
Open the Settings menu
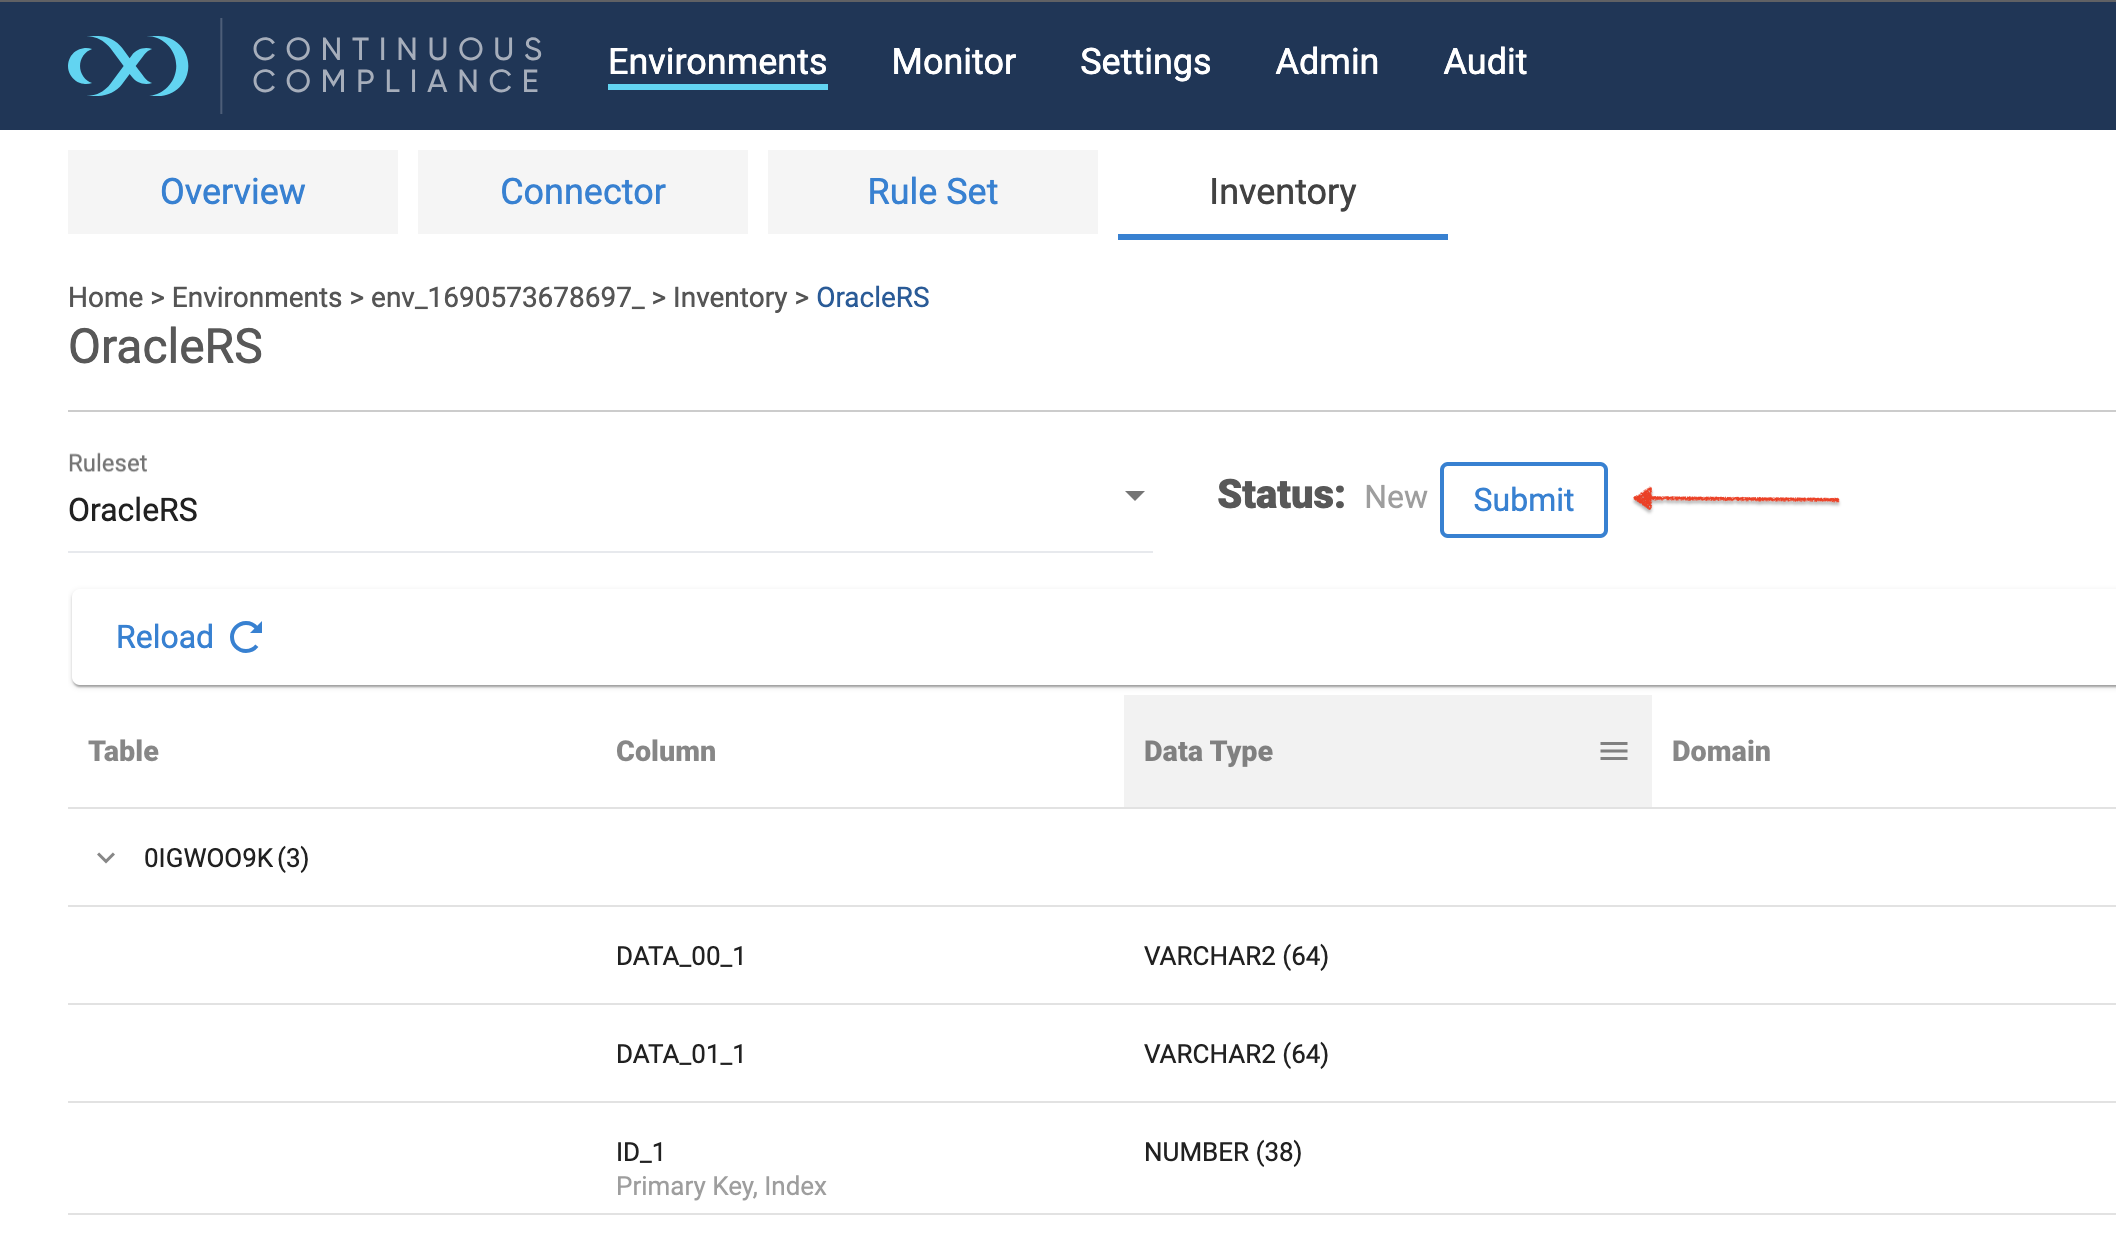click(1145, 62)
